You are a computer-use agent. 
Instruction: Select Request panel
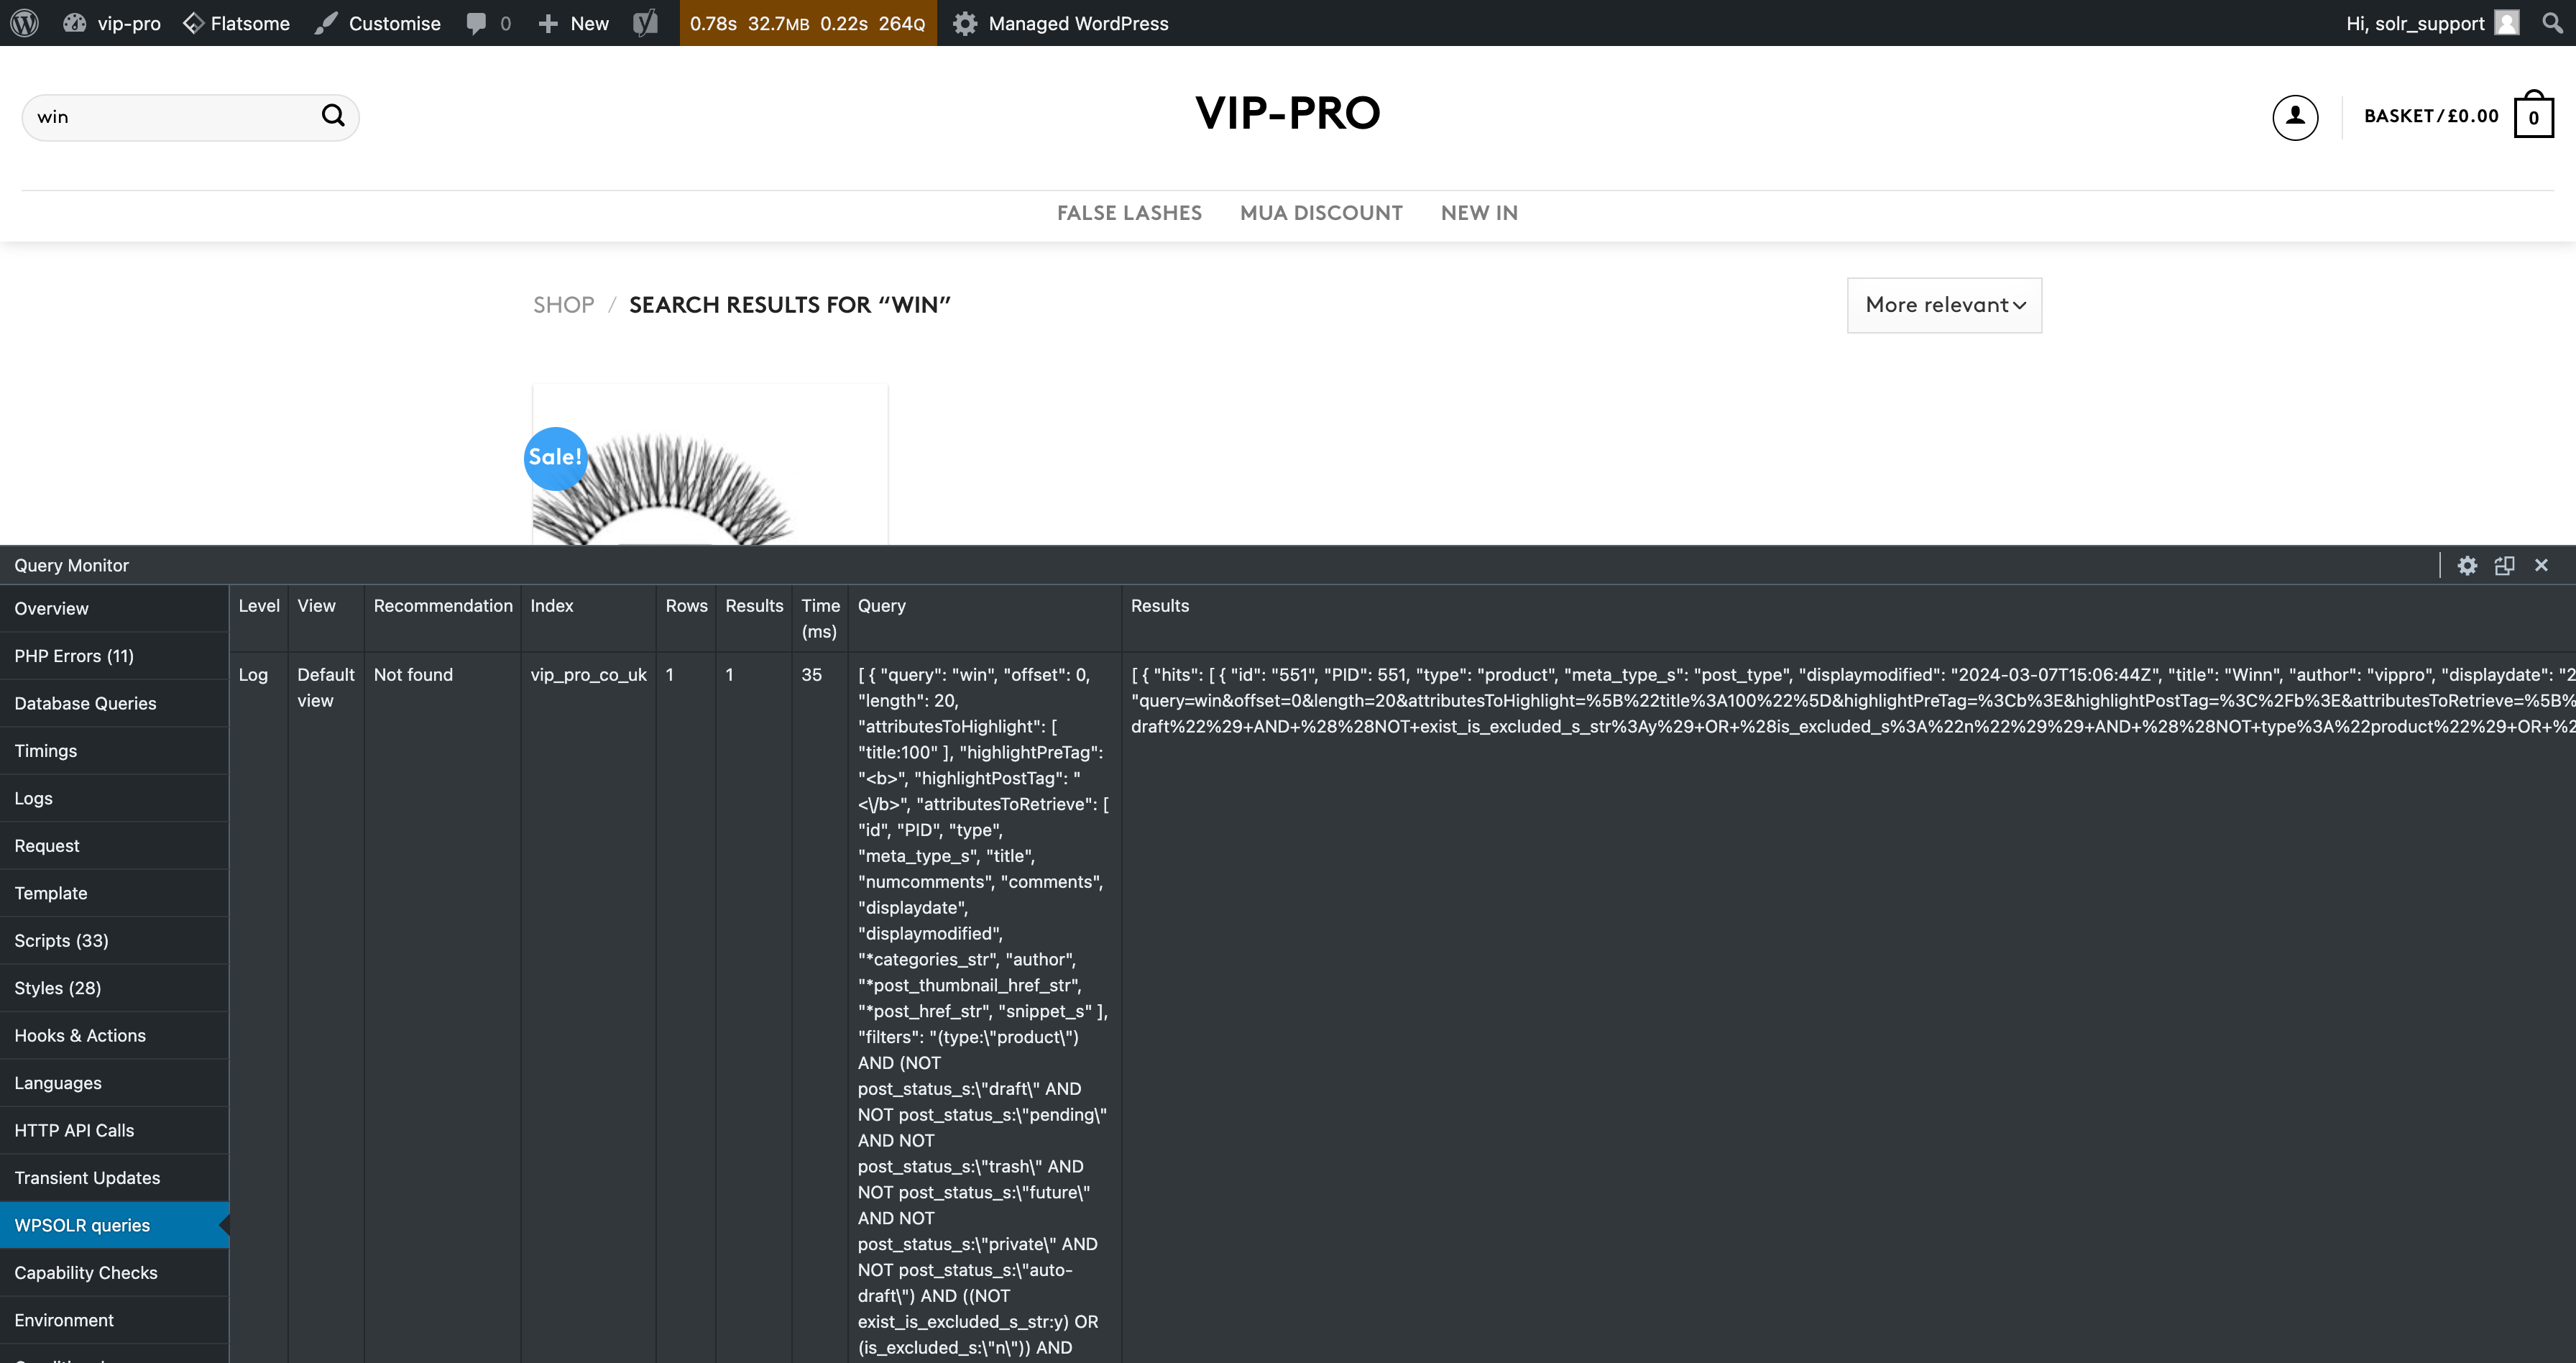[x=114, y=846]
